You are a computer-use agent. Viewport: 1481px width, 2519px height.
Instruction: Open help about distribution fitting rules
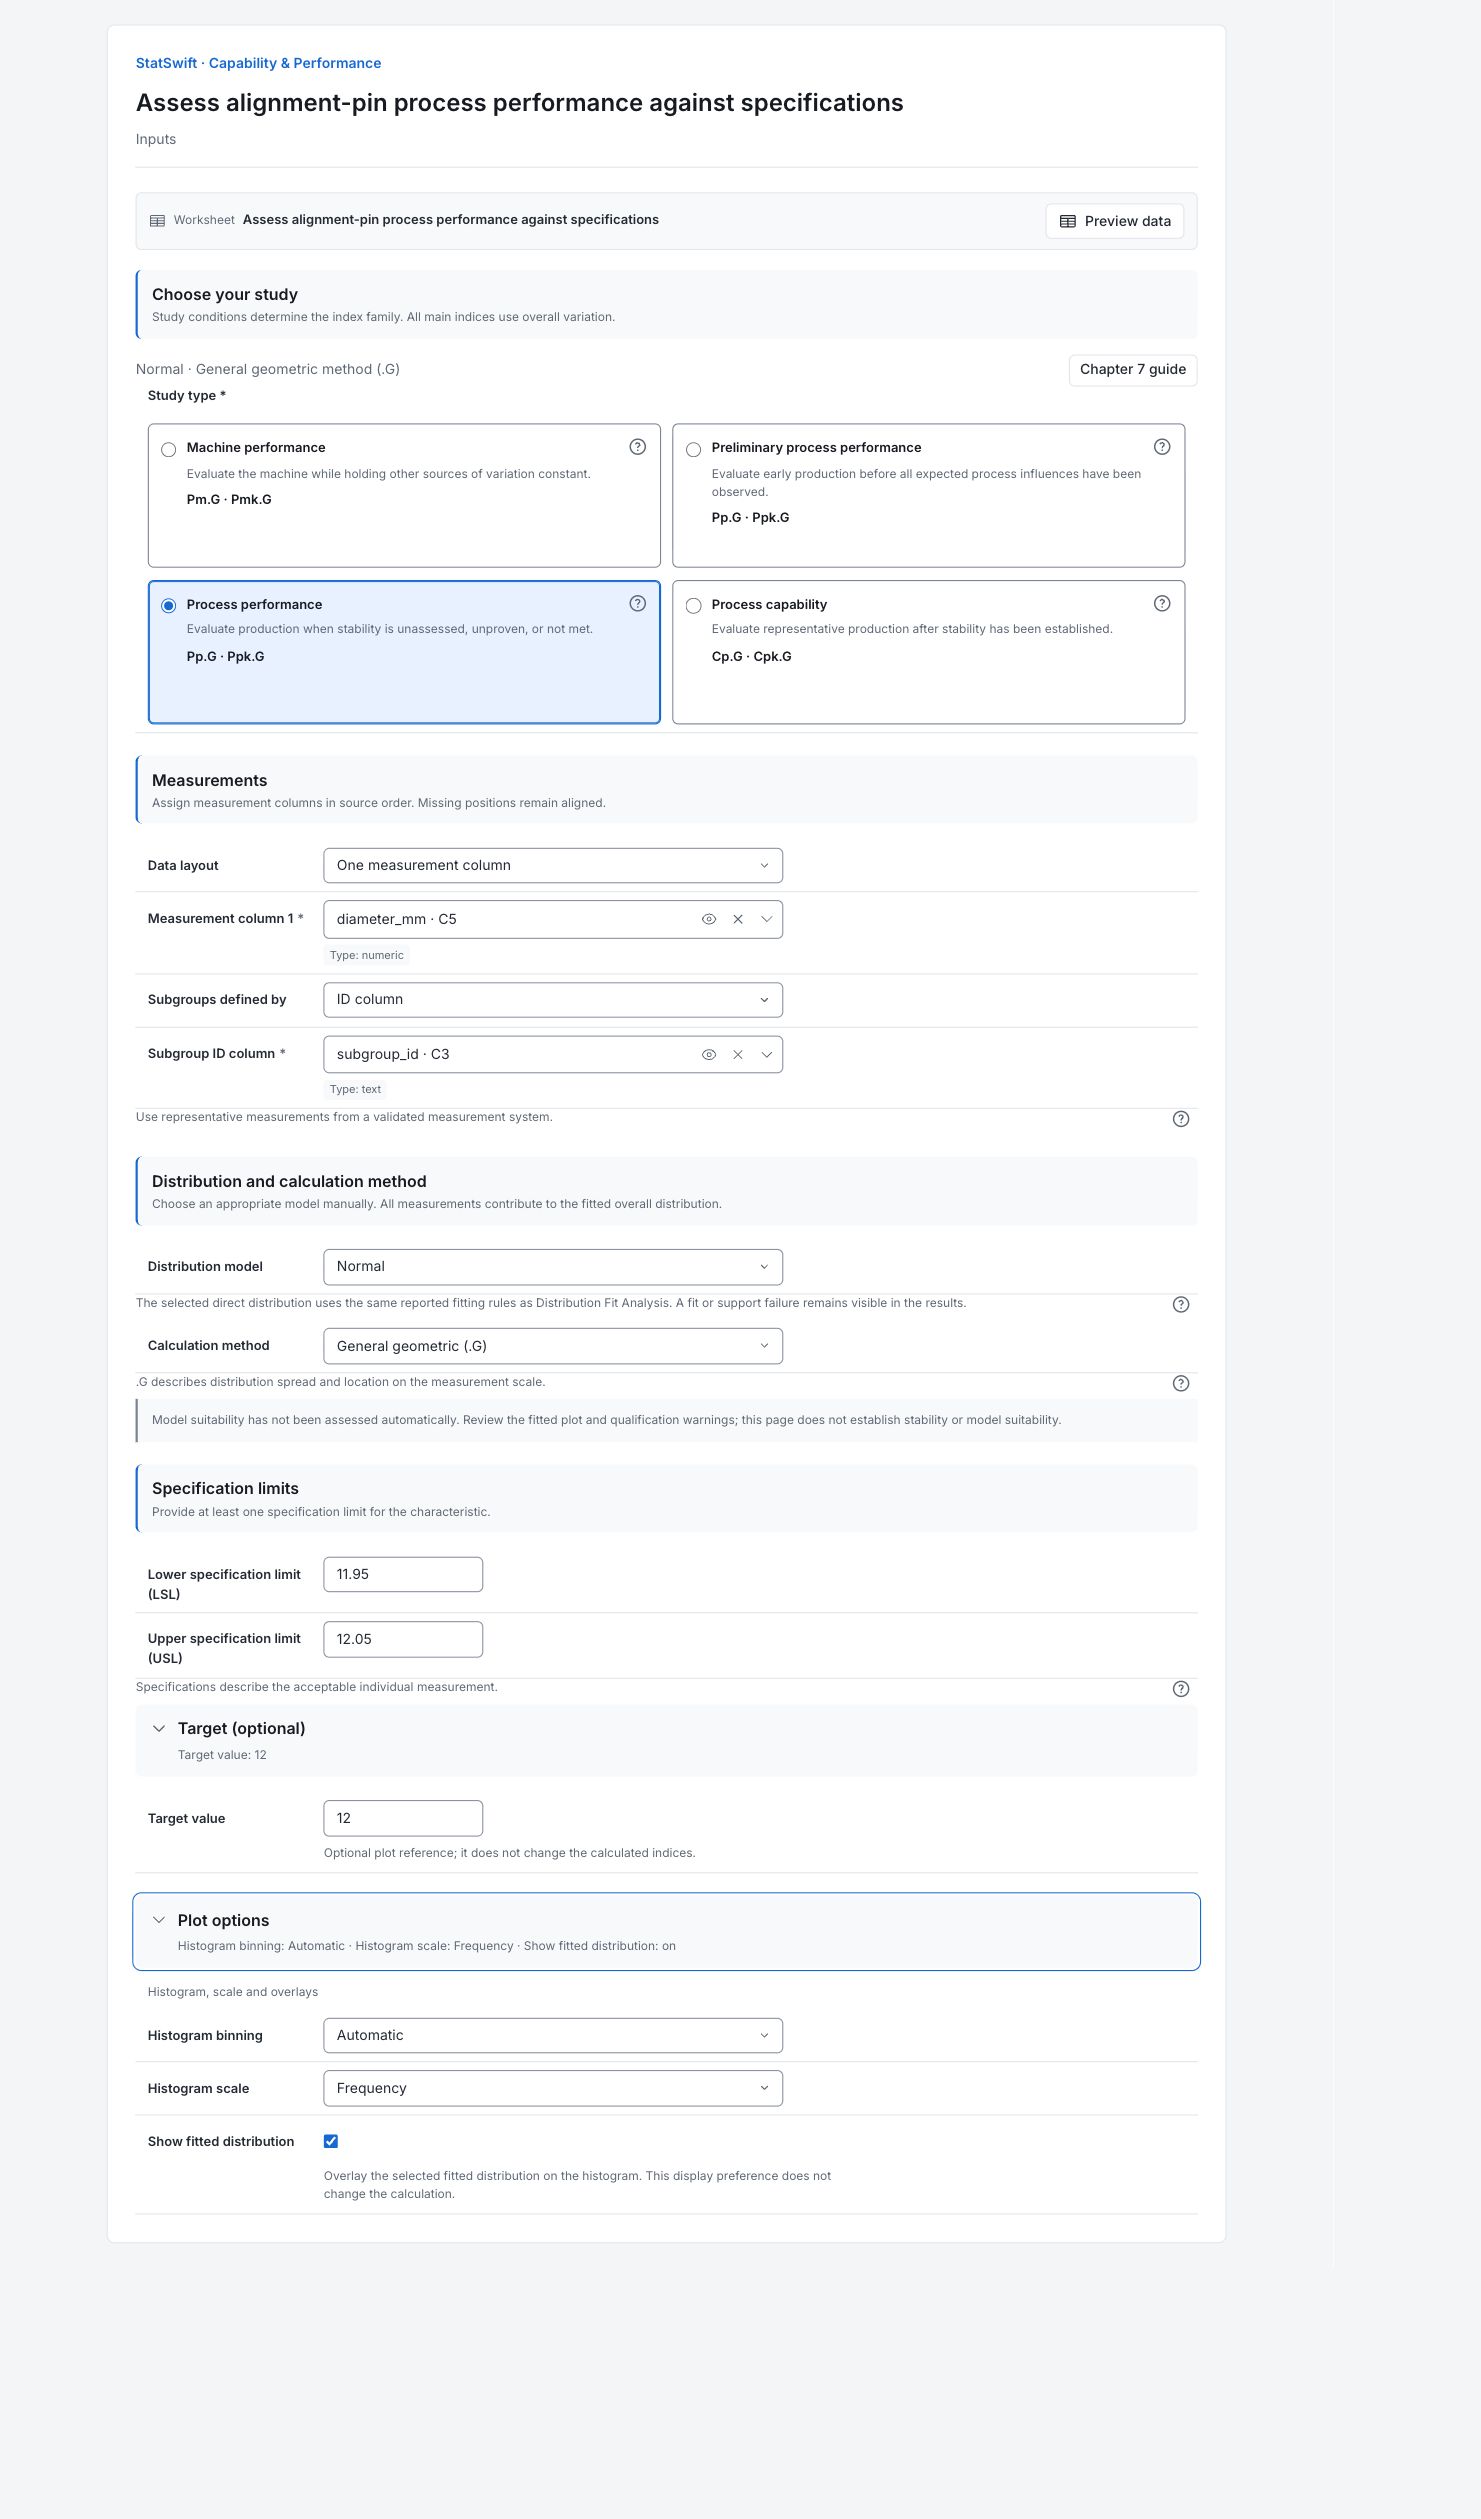pos(1181,1305)
